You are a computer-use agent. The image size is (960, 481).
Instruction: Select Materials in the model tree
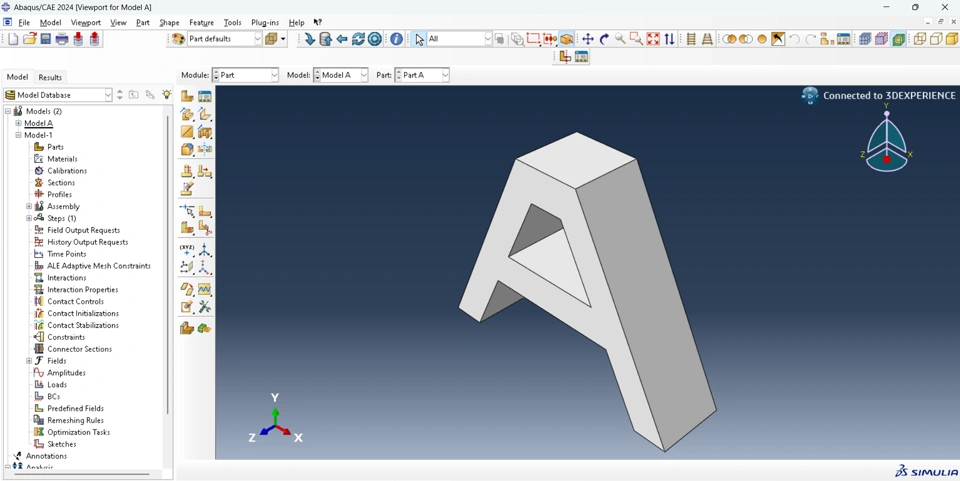pos(62,158)
